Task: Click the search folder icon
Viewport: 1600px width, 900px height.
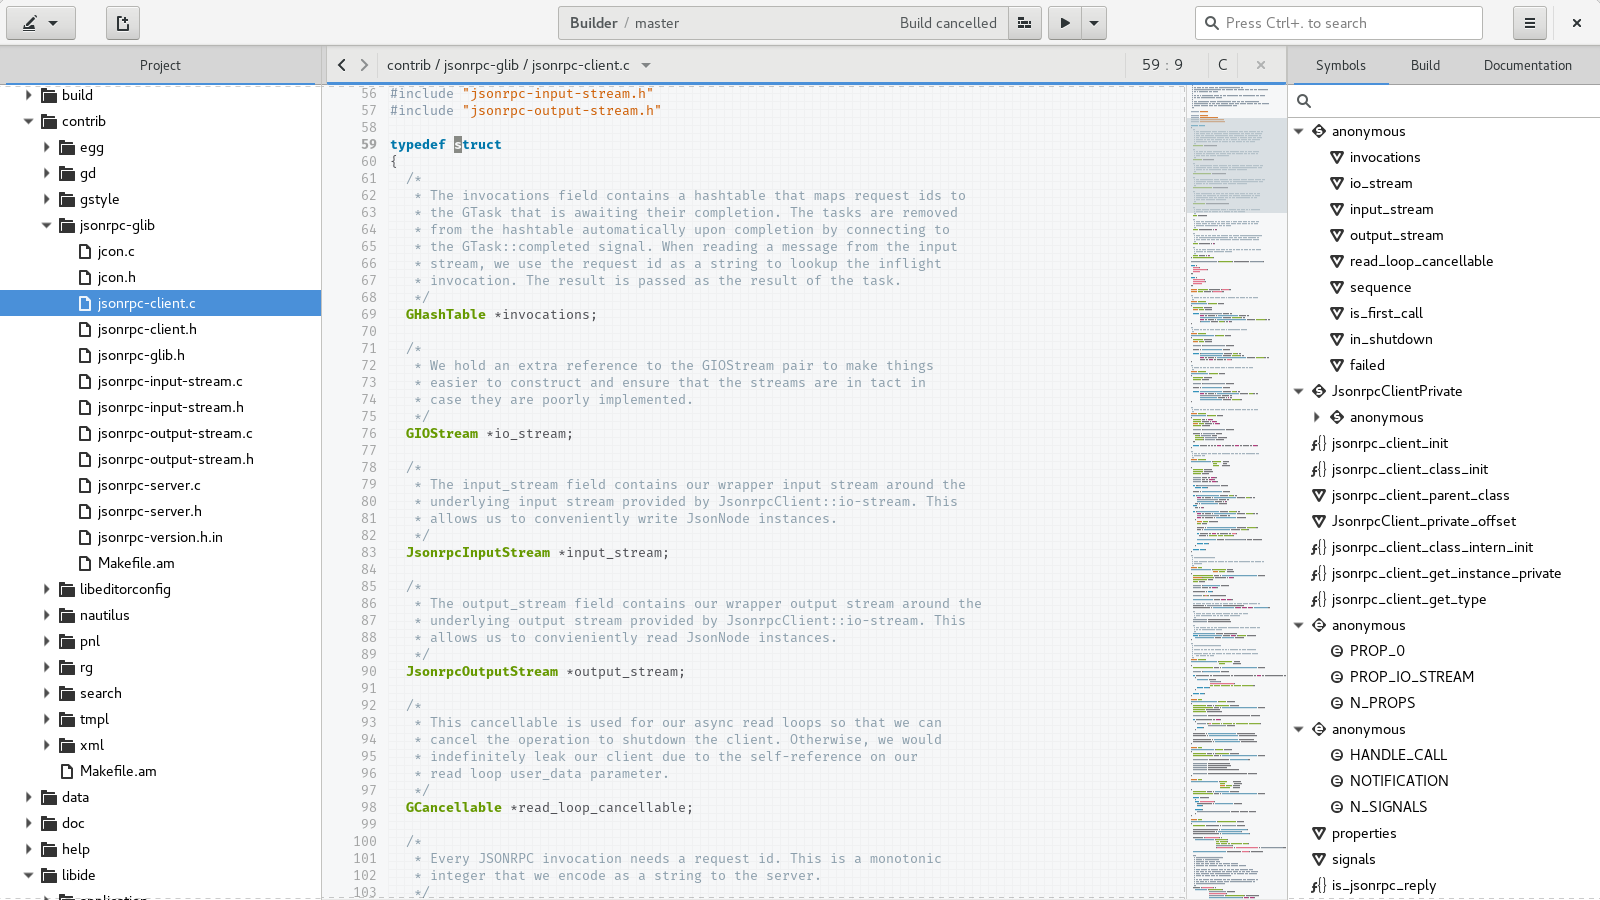Action: pyautogui.click(x=67, y=693)
